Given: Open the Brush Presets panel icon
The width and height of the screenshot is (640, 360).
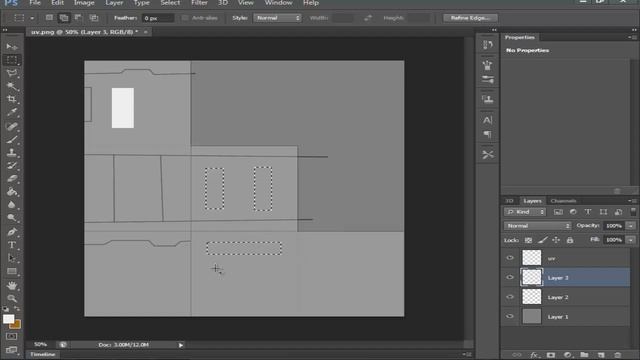Looking at the screenshot, I should pos(487,79).
